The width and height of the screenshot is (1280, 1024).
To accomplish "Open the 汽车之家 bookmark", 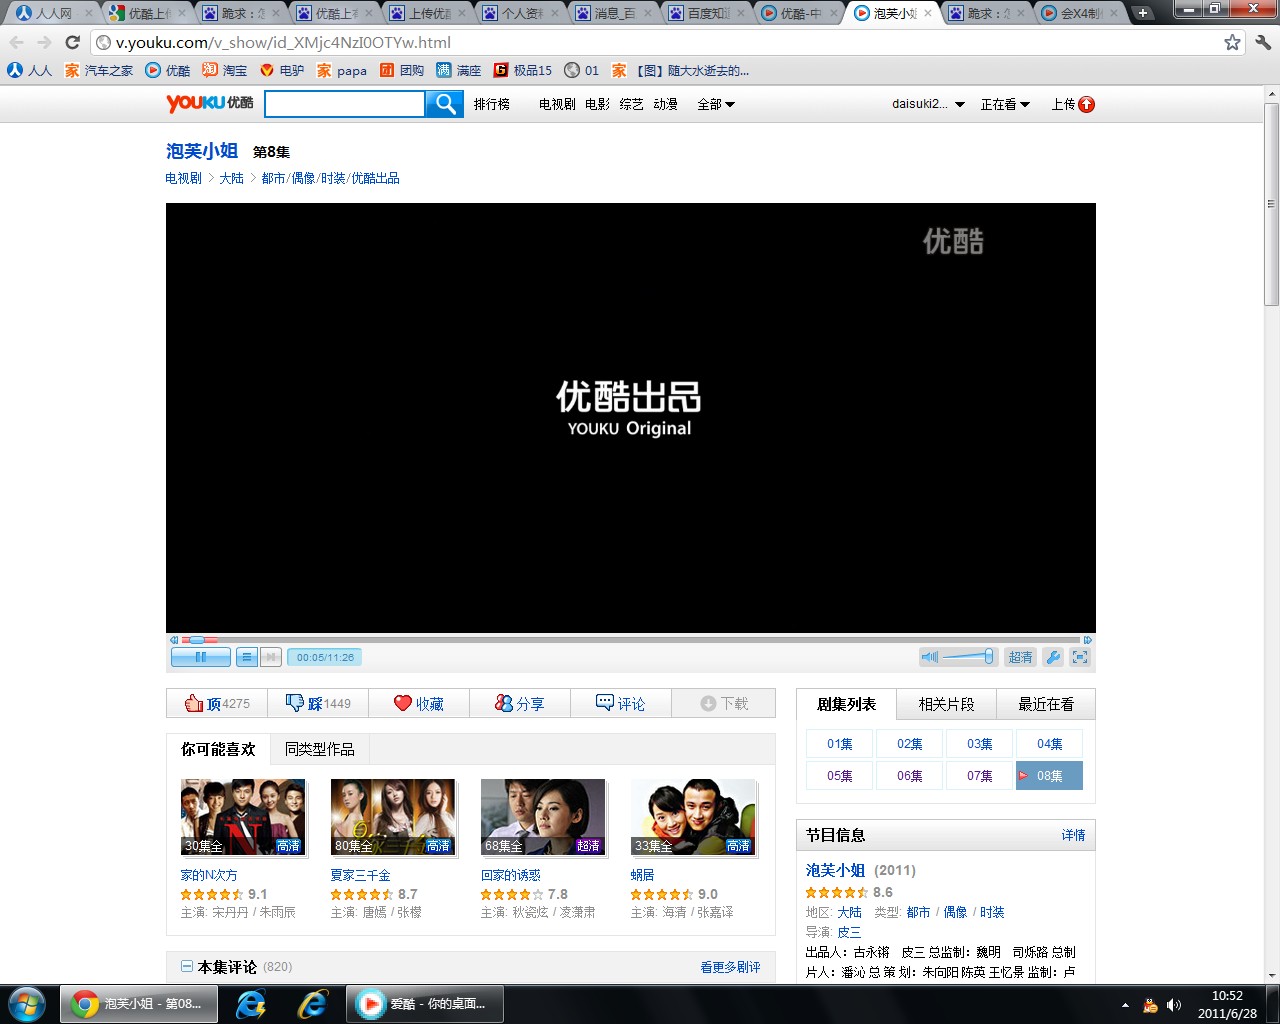I will [99, 70].
